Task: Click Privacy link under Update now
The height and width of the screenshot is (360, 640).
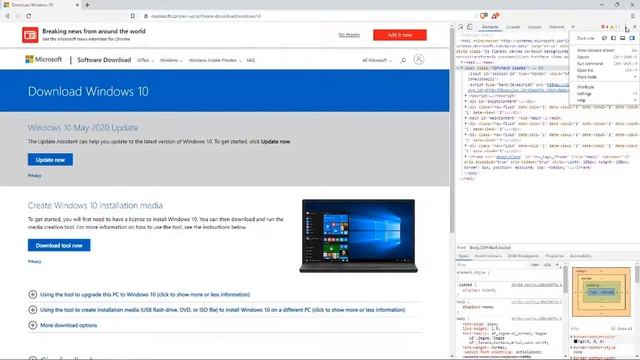Action: [34, 176]
